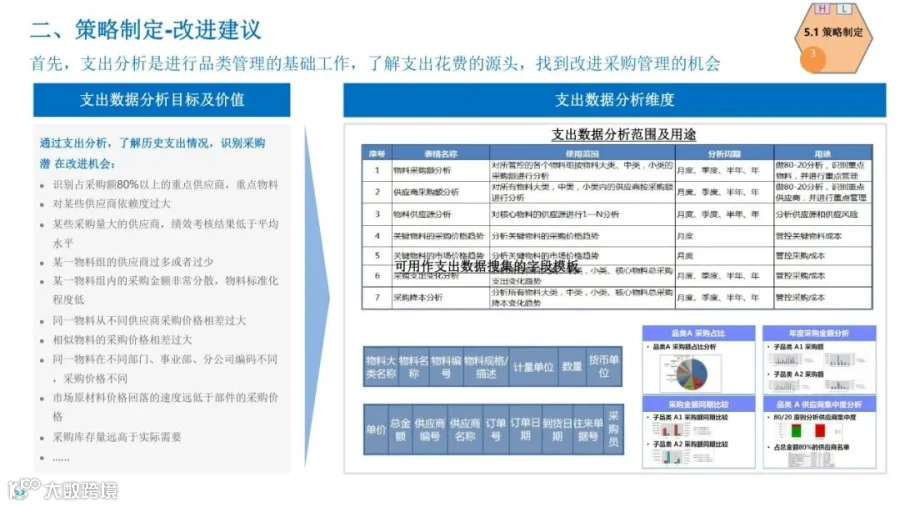Select the 支出数据分析维度 header bar

(614, 100)
